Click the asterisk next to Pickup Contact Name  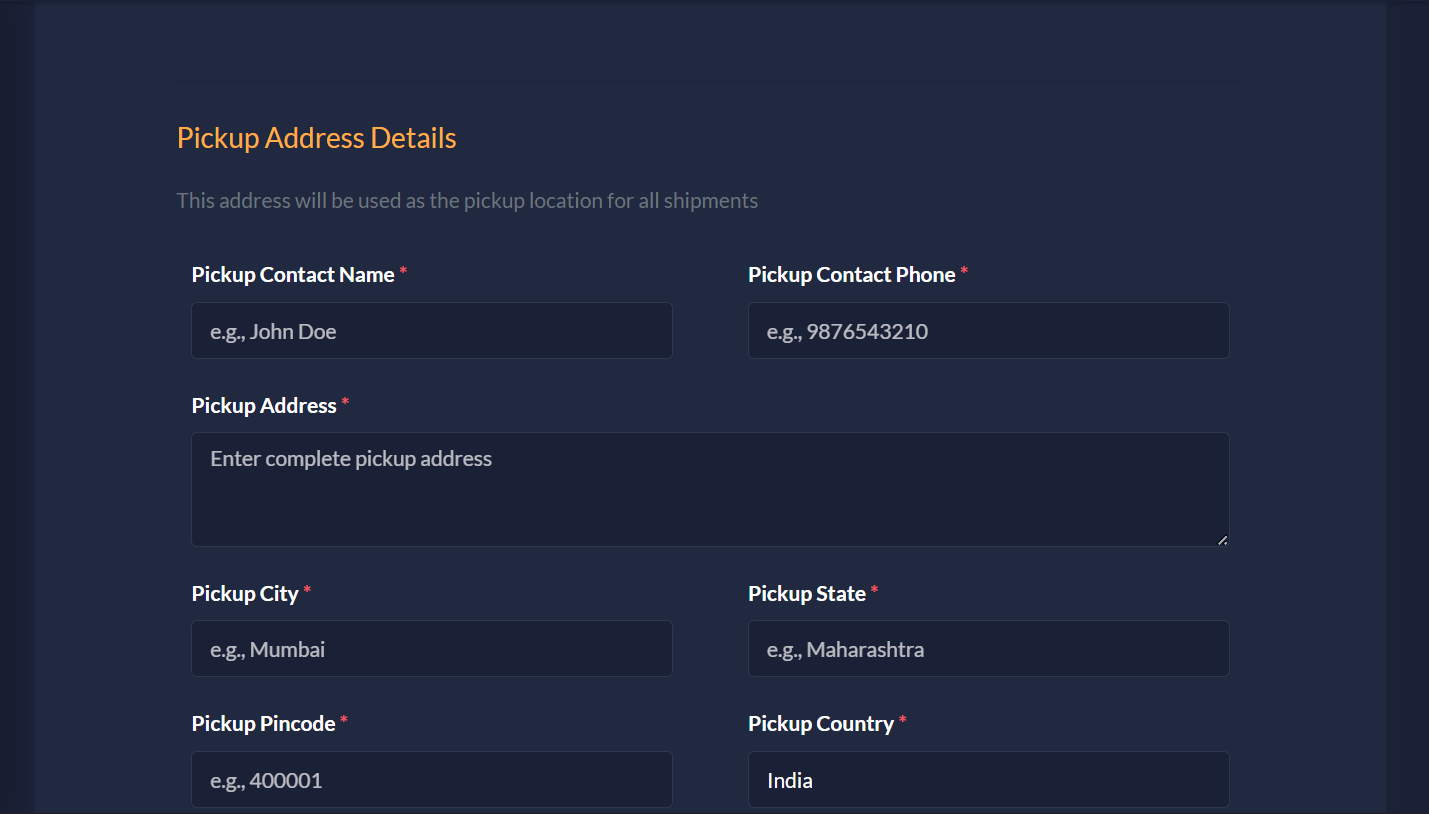pos(404,268)
